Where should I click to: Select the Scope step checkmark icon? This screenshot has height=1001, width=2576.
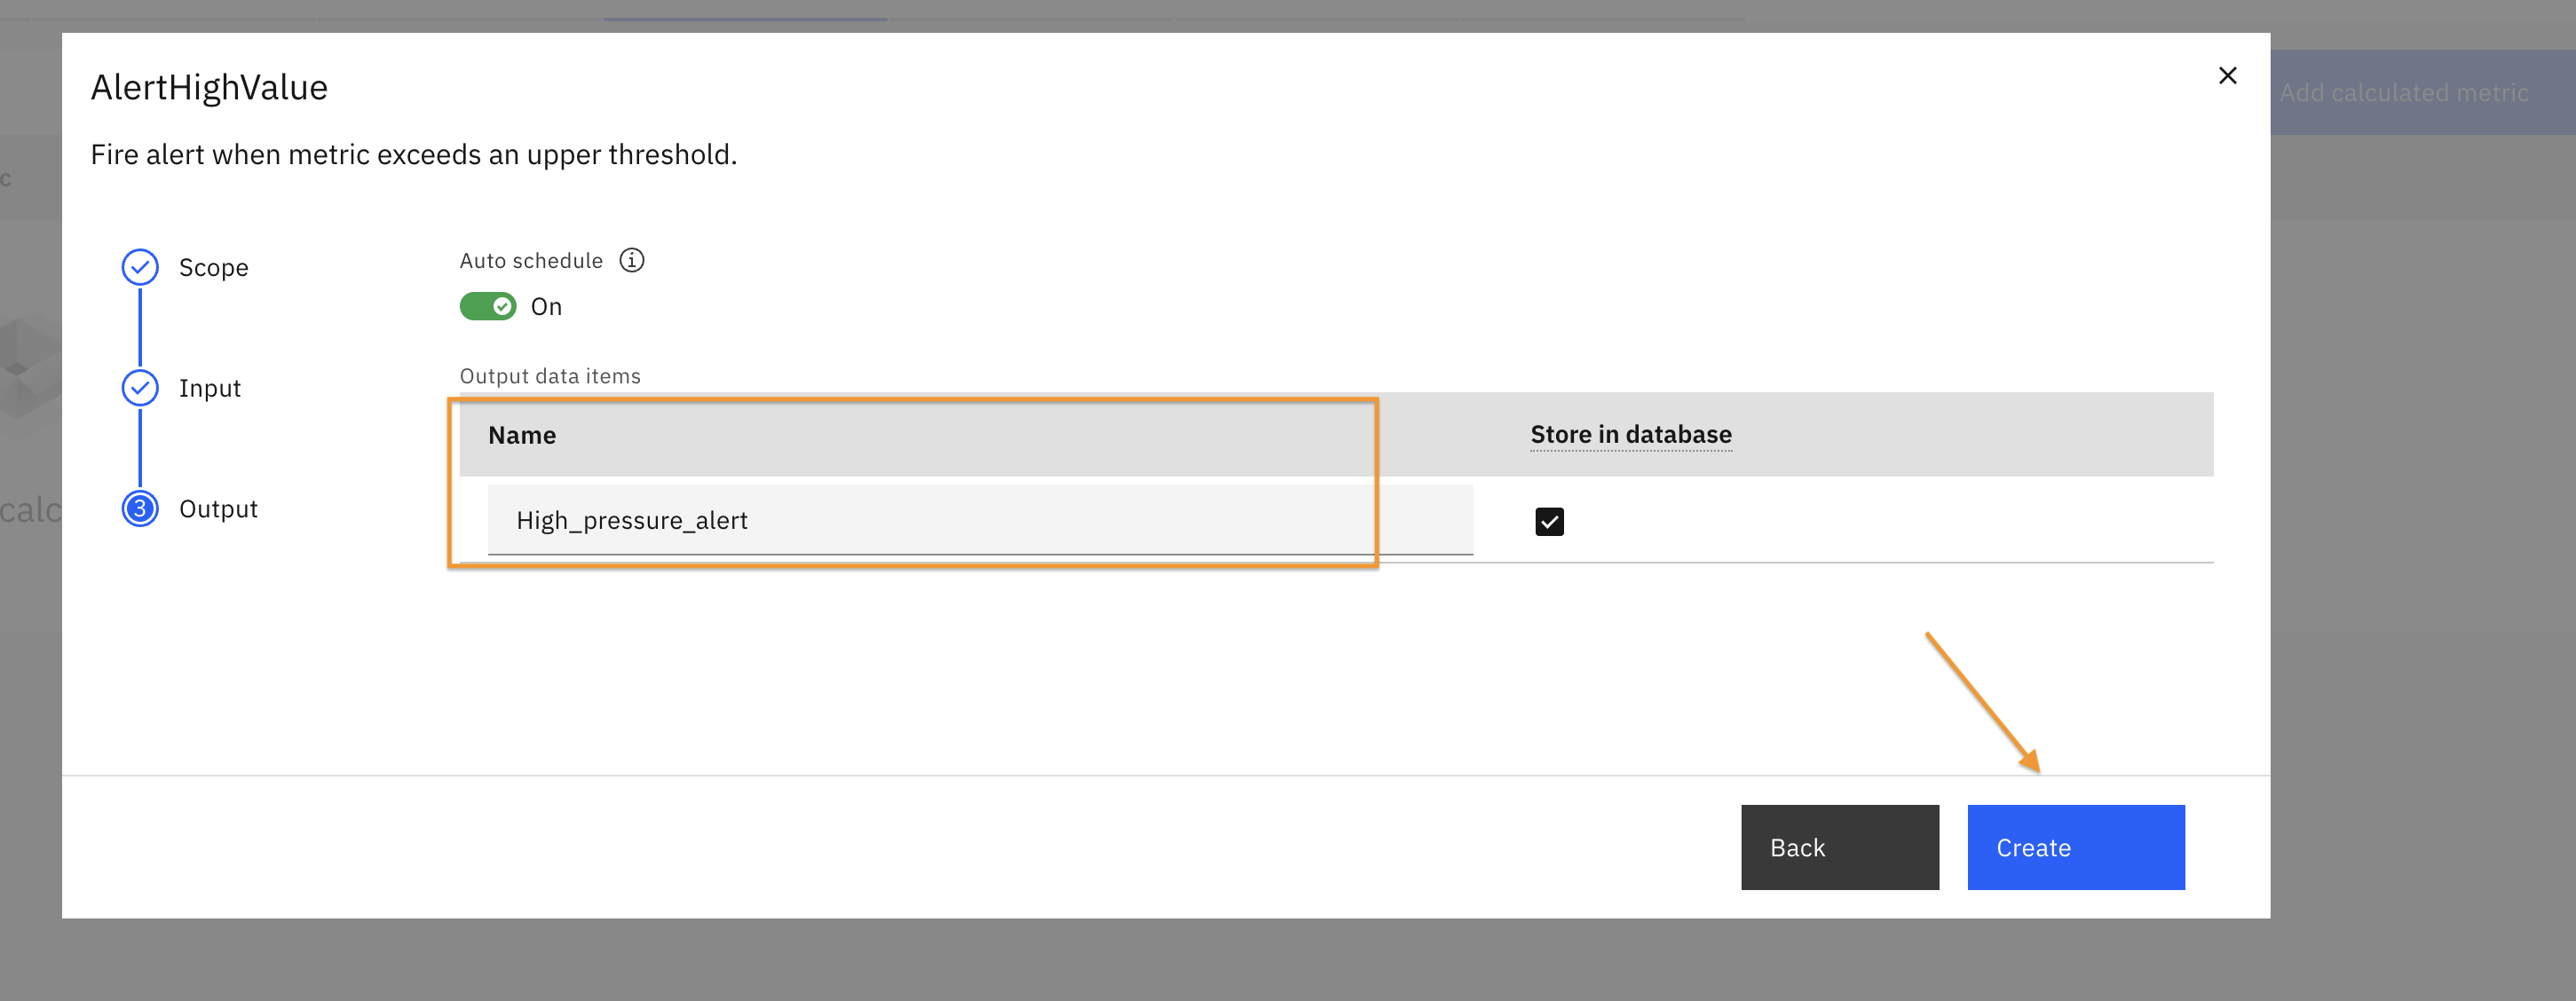[x=140, y=267]
